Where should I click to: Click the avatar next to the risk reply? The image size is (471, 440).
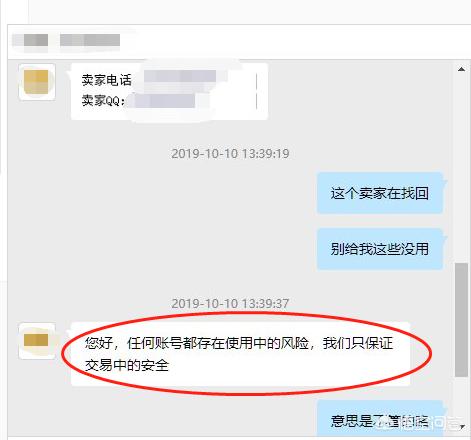[x=37, y=341]
